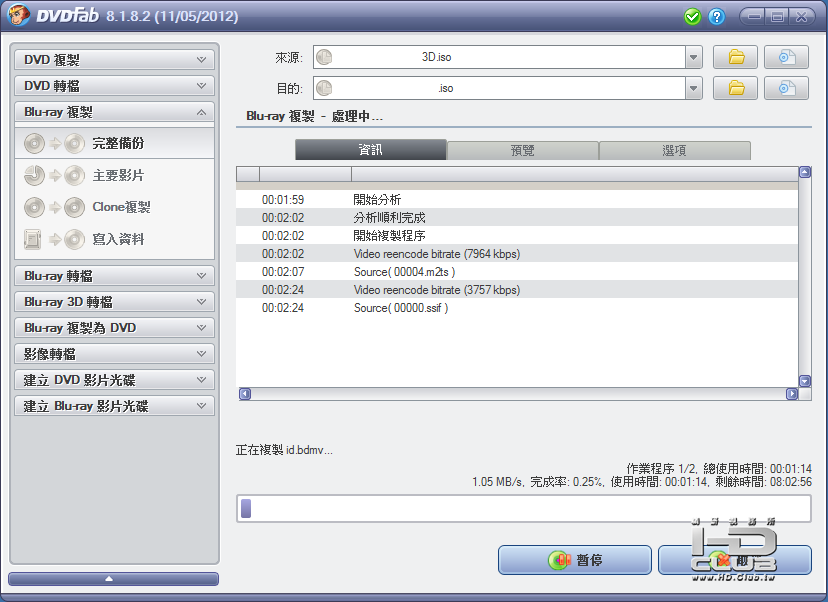Collapse the Blu-ray 複製 section

(x=115, y=112)
